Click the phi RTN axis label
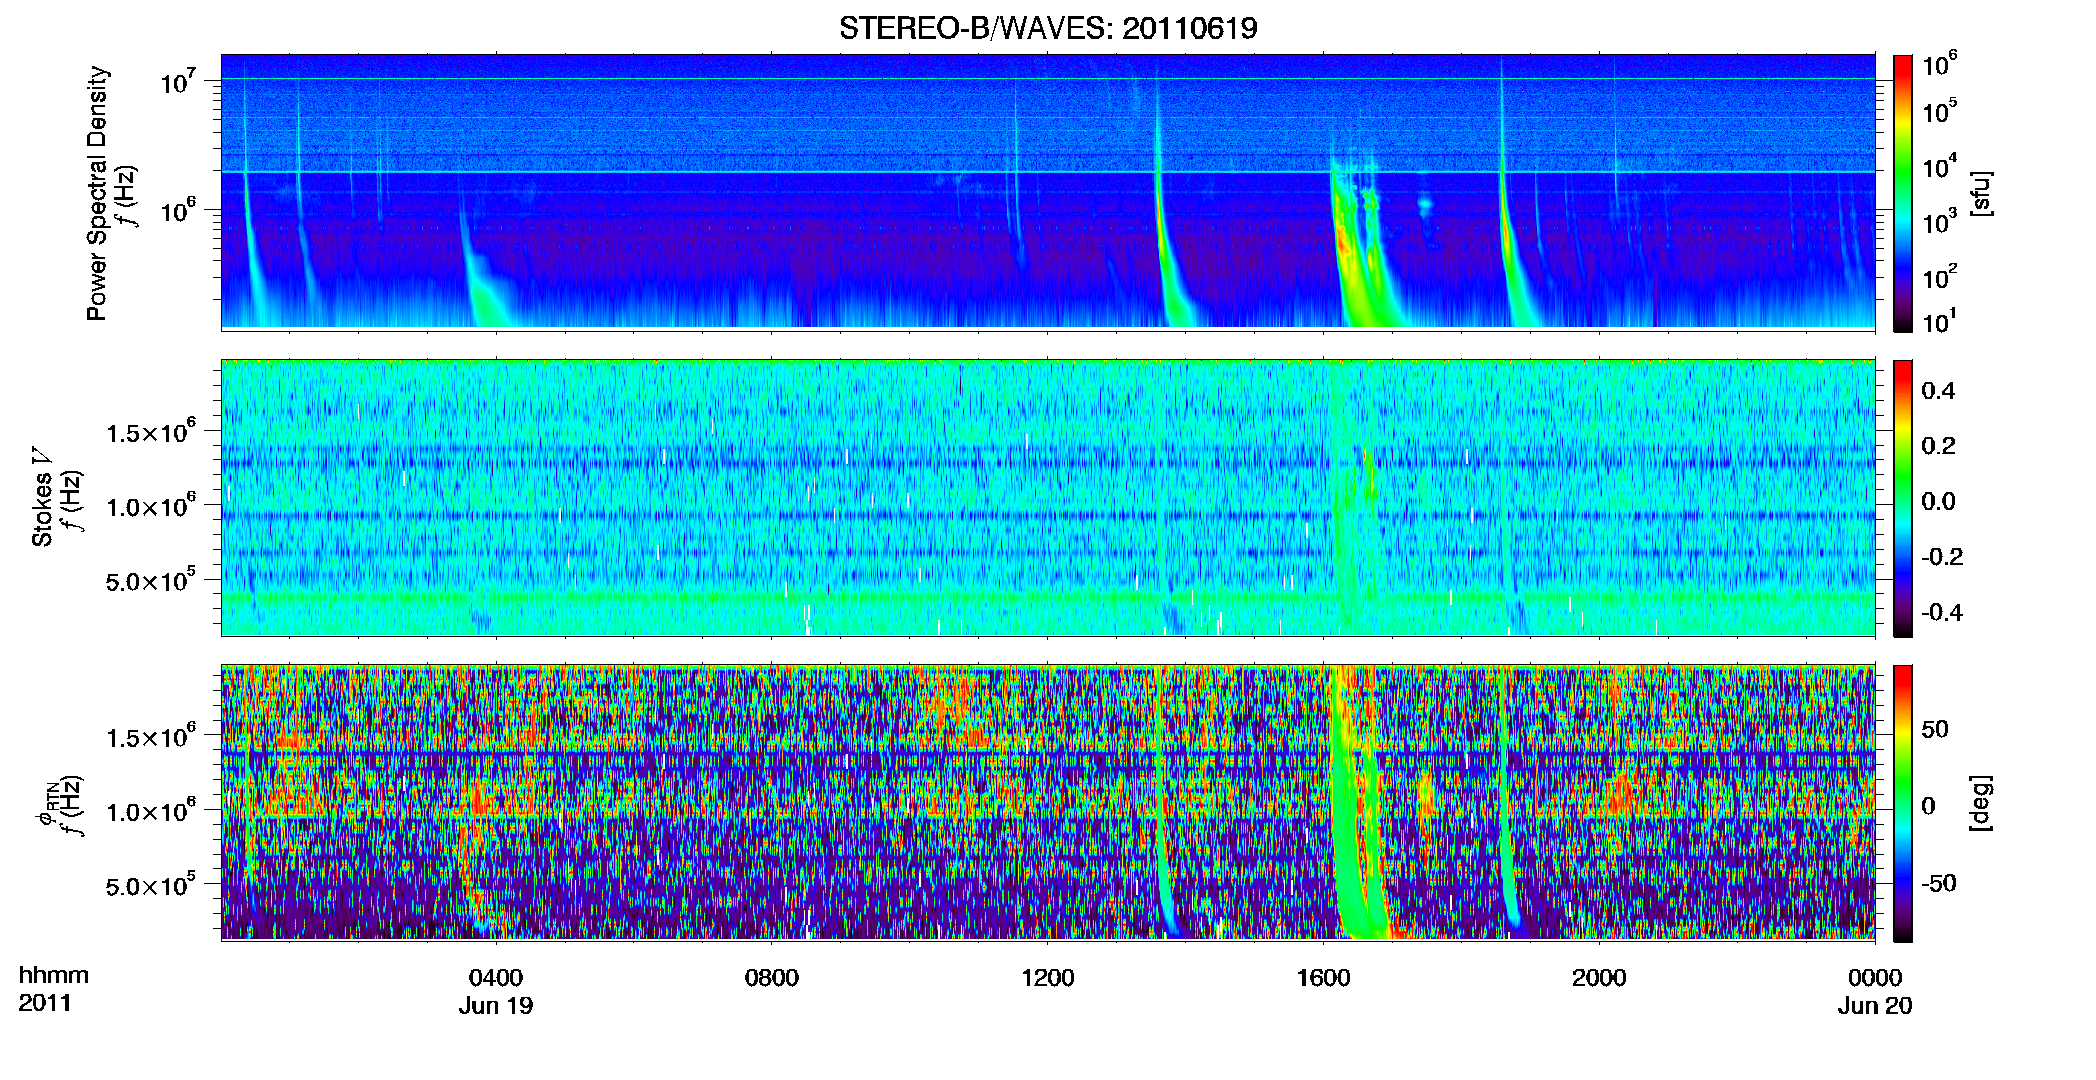2096x1080 pixels. (x=46, y=805)
